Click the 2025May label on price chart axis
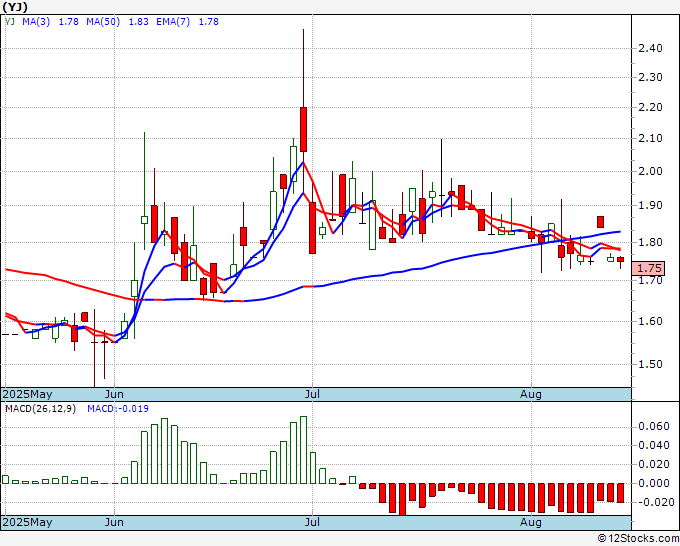 [x=27, y=394]
